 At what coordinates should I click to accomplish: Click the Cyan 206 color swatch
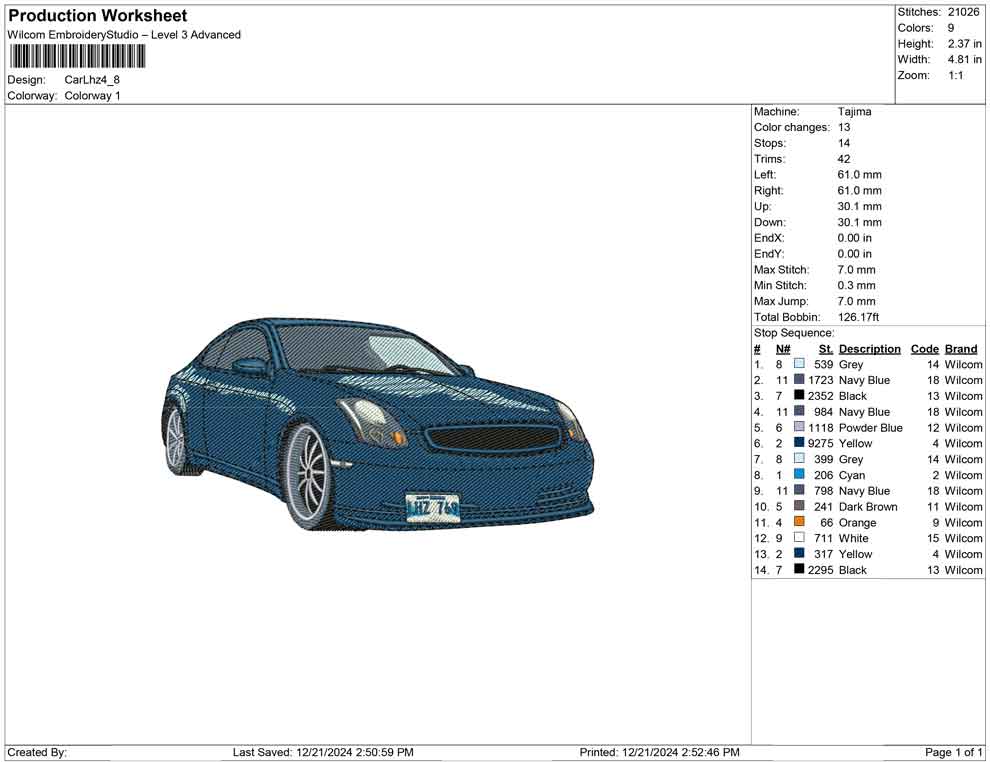coord(799,475)
